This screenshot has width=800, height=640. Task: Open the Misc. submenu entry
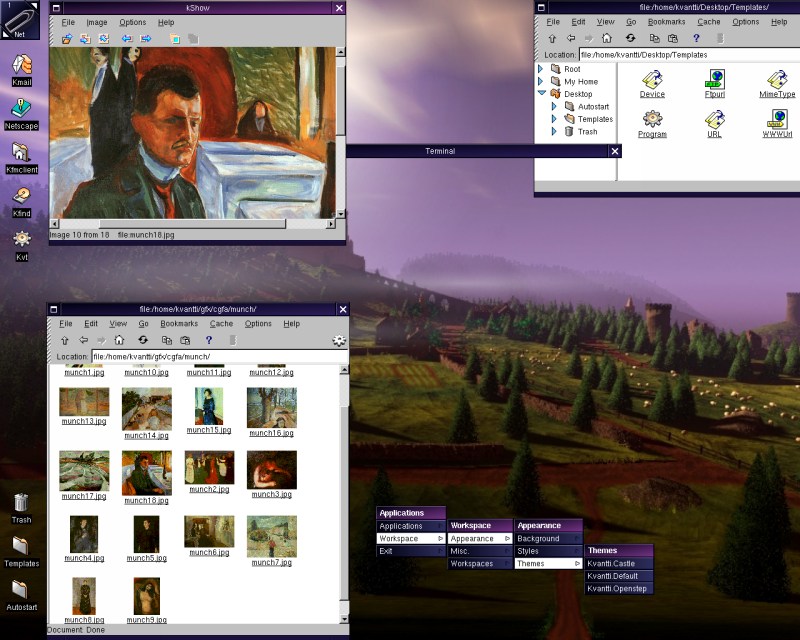pyautogui.click(x=480, y=551)
